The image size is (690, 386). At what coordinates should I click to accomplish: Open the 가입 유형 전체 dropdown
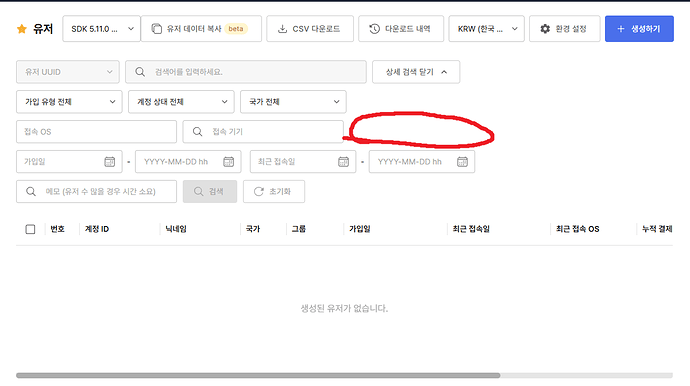coord(69,102)
